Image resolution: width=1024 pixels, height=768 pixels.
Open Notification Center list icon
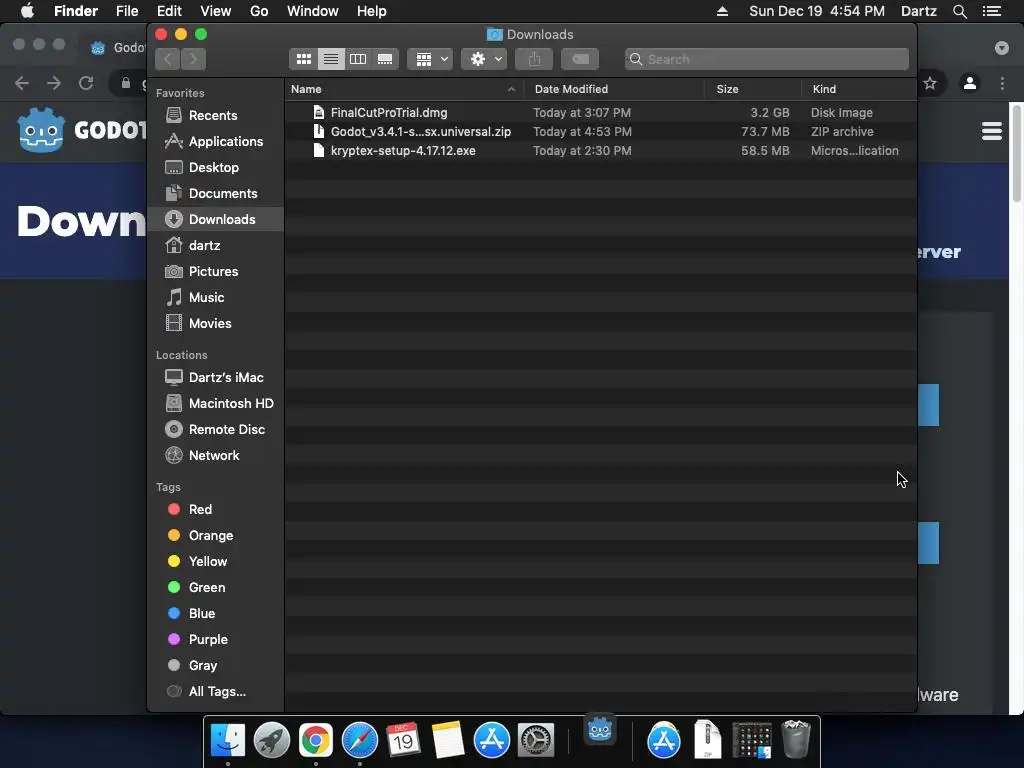(x=992, y=11)
